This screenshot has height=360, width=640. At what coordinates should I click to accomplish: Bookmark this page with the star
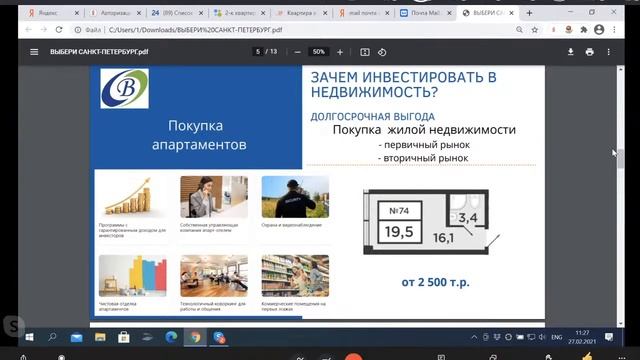pyautogui.click(x=535, y=29)
